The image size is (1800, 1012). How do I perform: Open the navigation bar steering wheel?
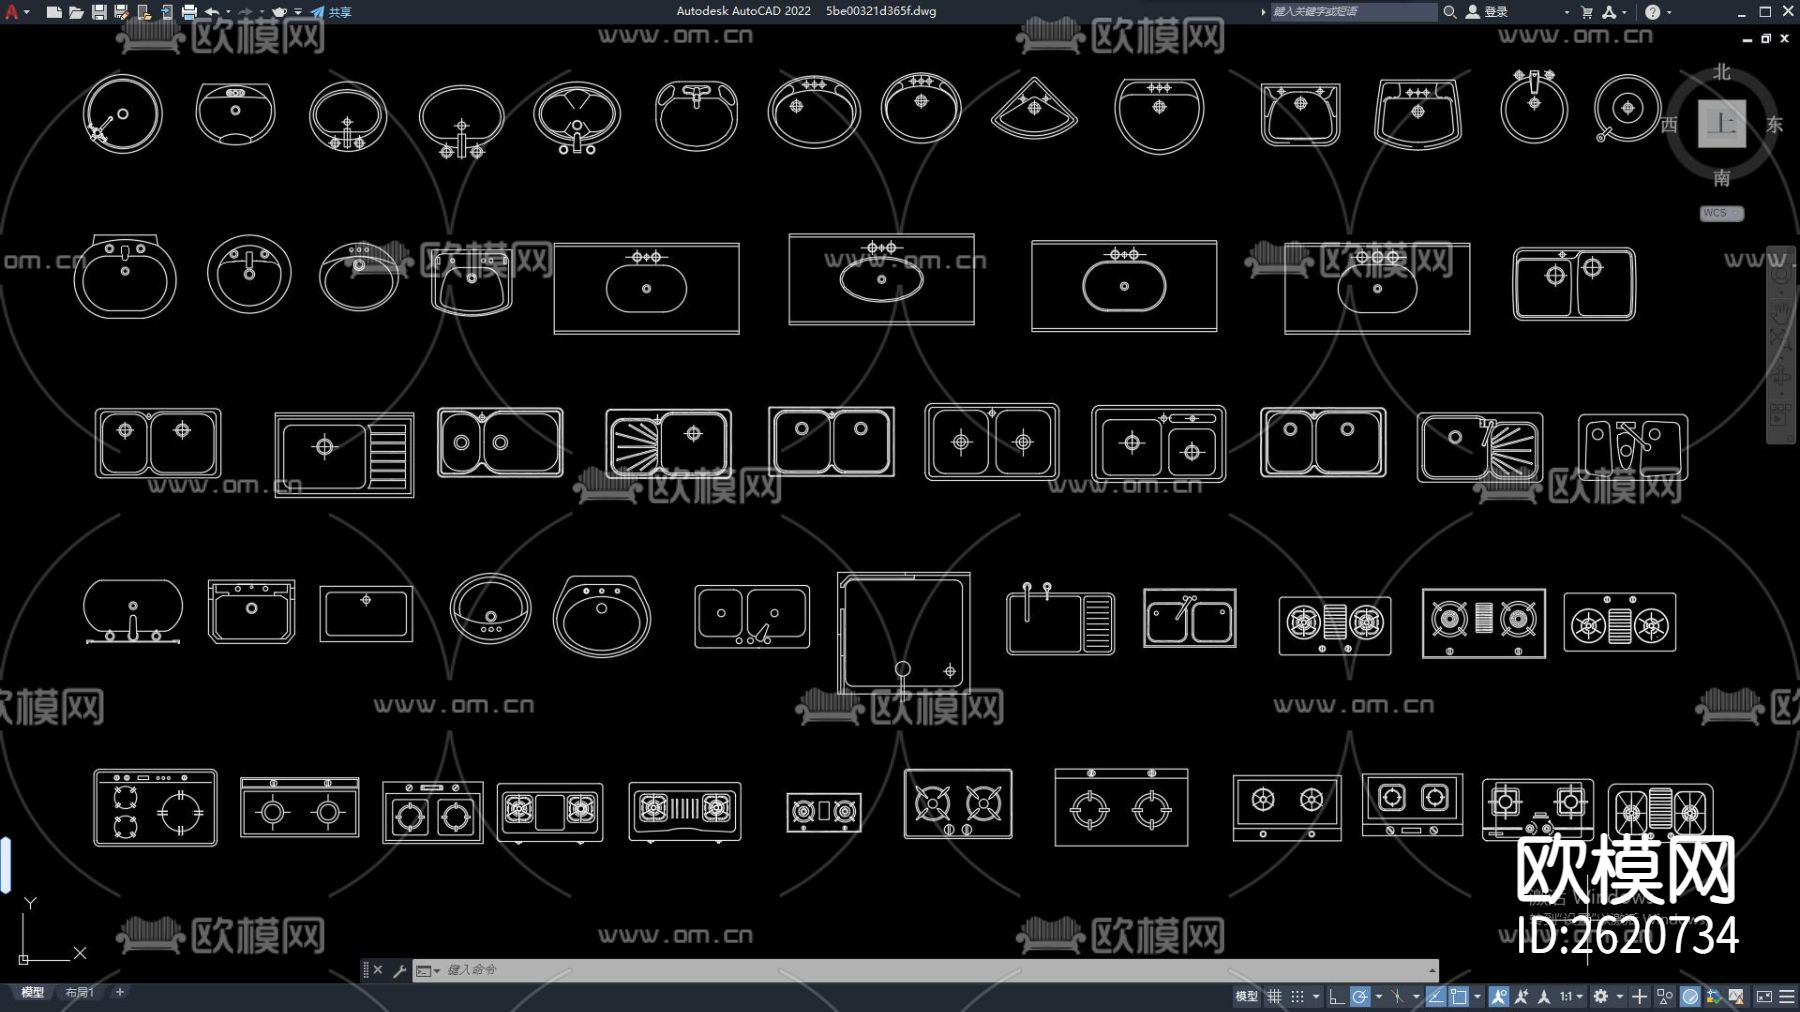[x=1781, y=273]
